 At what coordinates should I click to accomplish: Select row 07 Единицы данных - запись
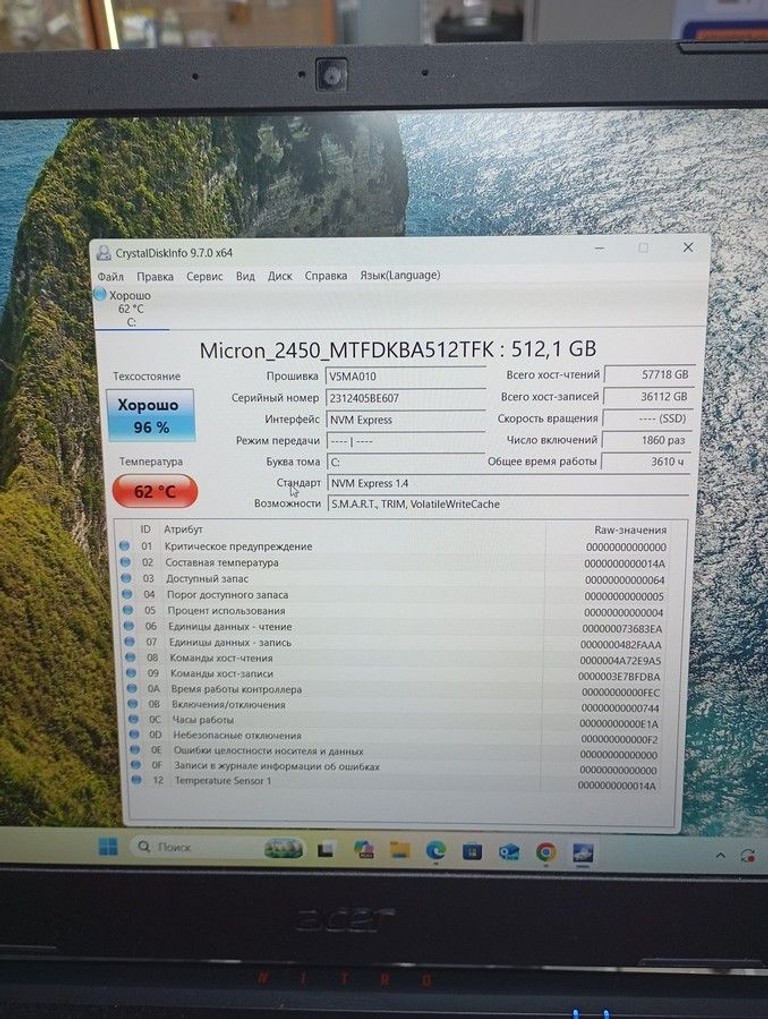[394, 643]
